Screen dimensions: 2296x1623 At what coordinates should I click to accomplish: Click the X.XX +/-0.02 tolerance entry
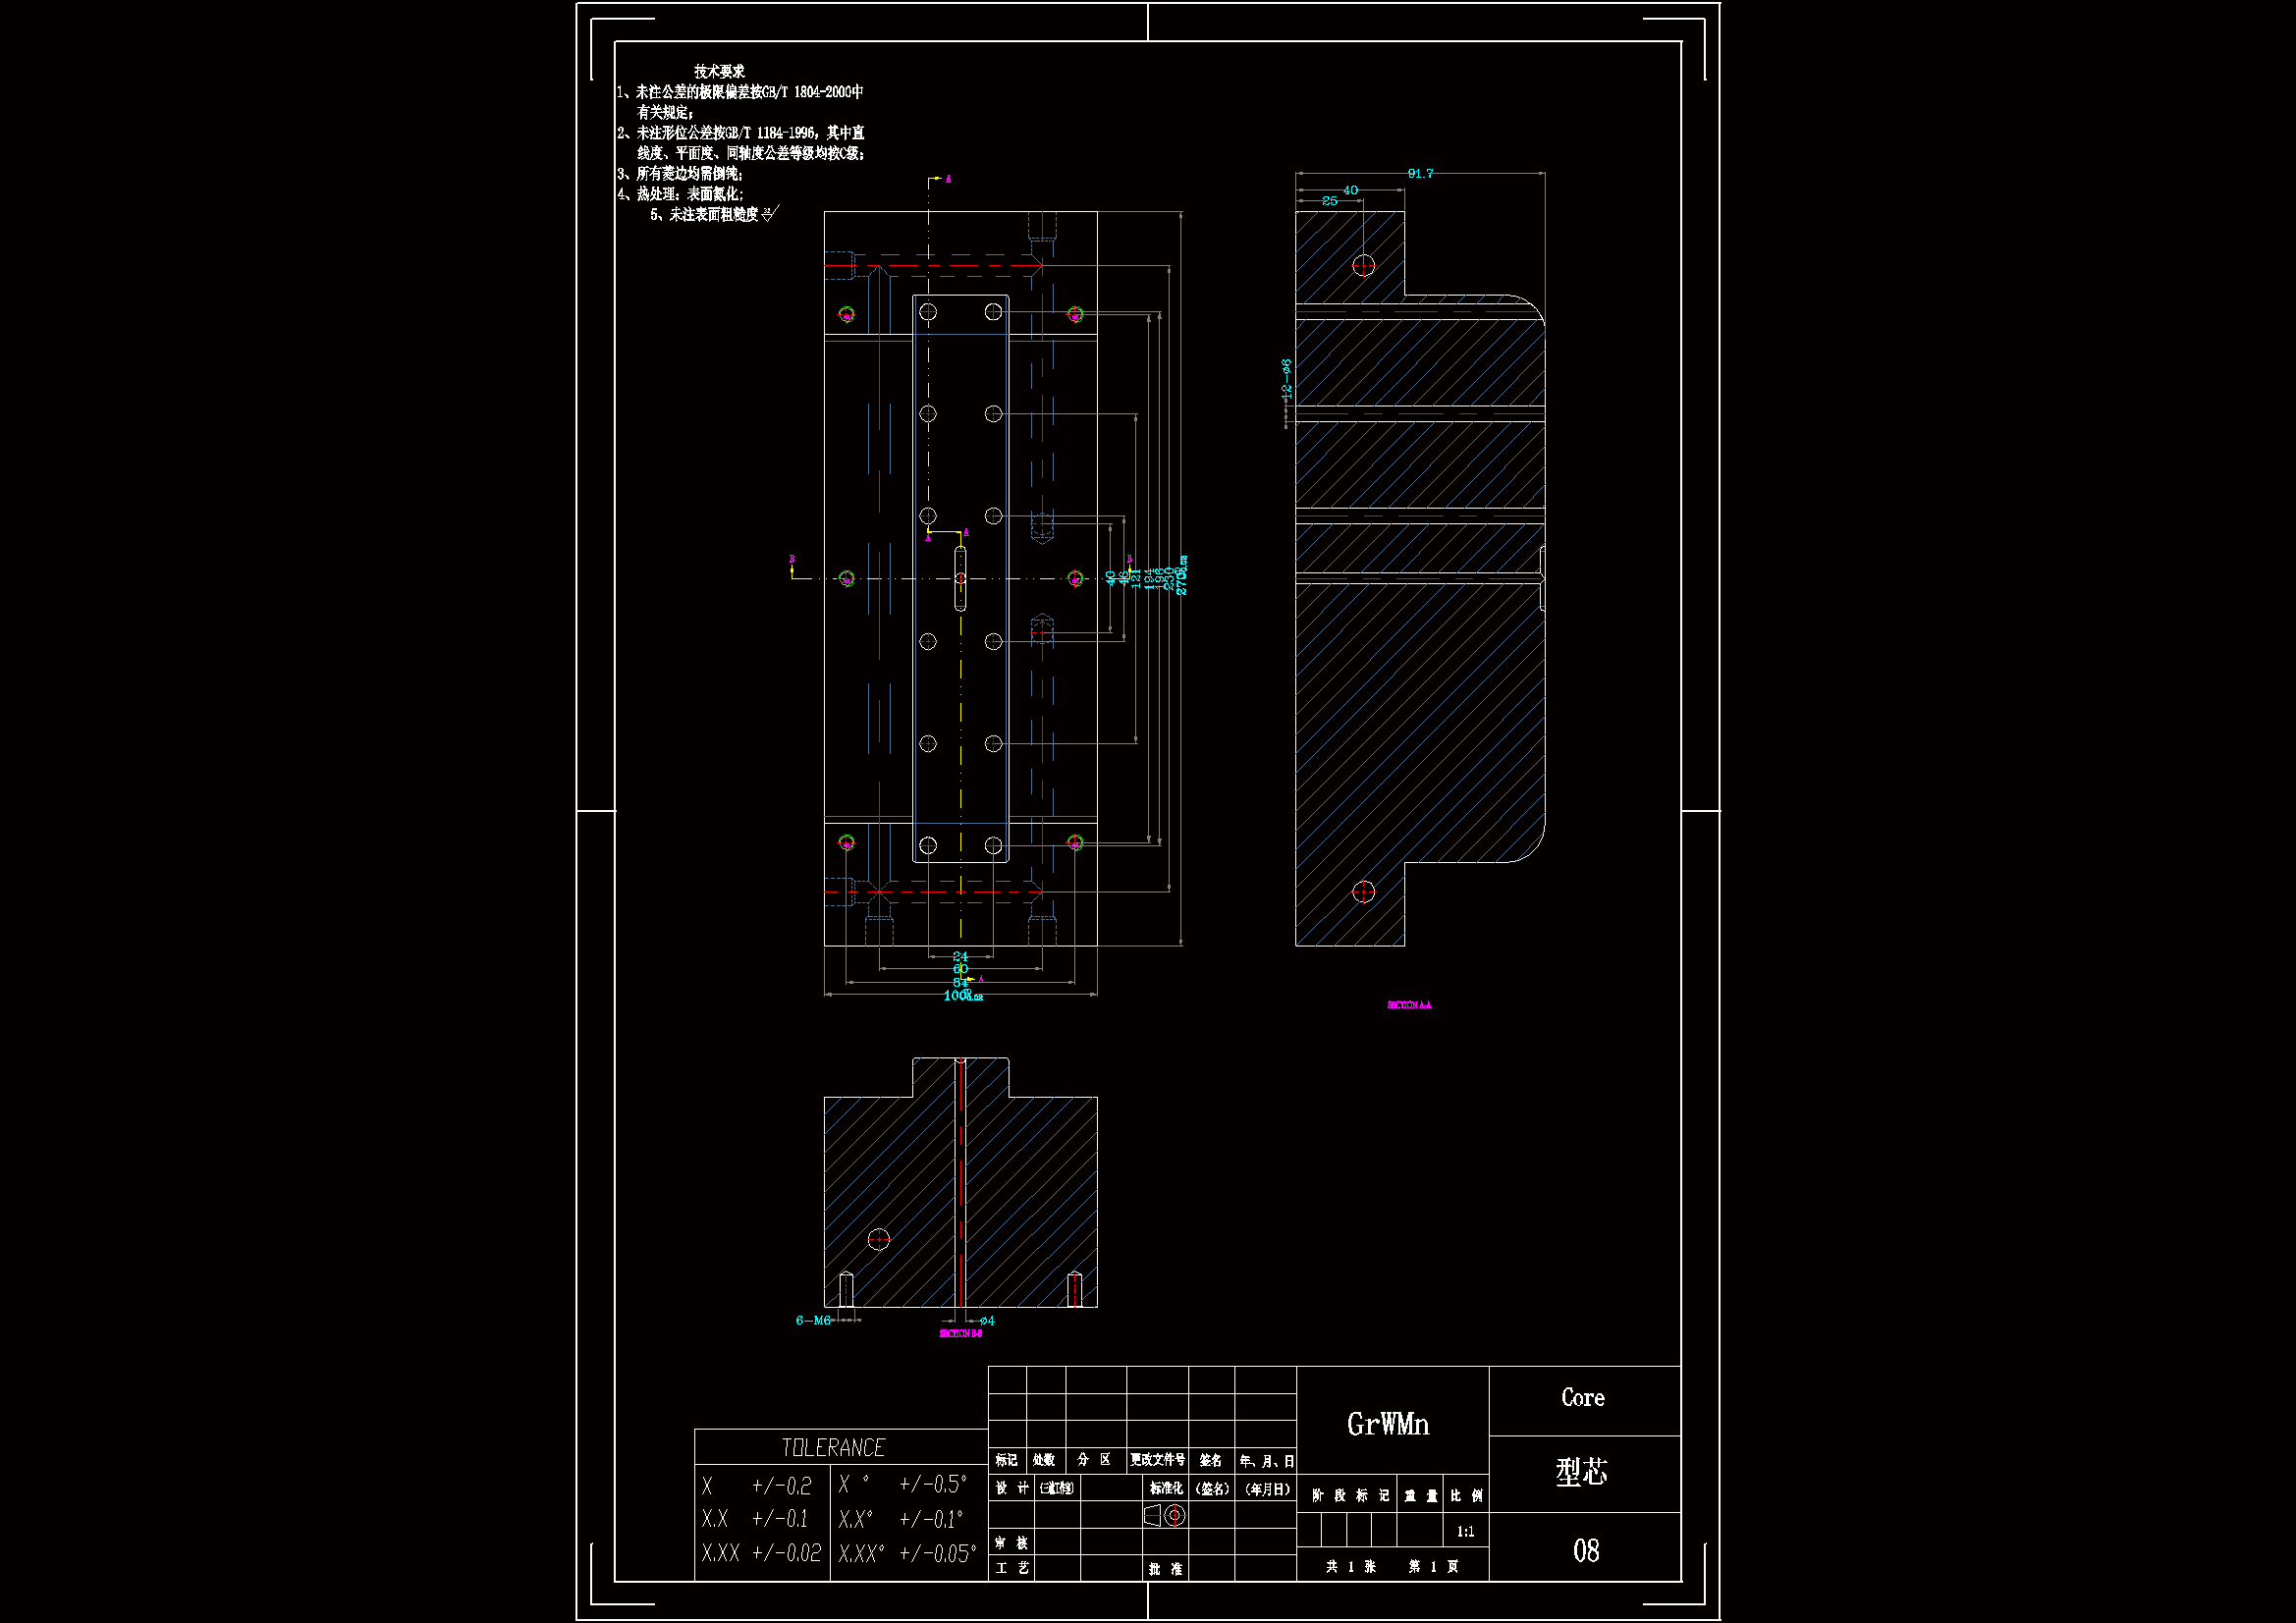tap(761, 1553)
